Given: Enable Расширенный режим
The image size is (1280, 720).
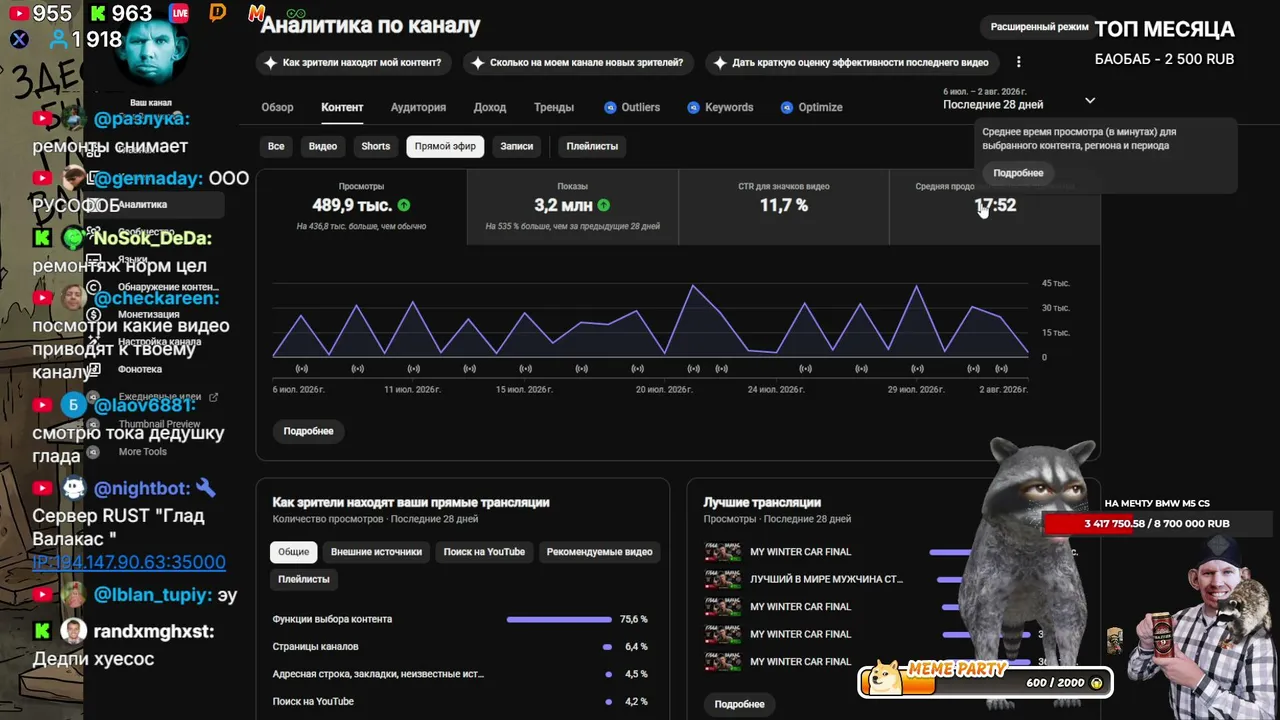Looking at the screenshot, I should pos(1040,27).
